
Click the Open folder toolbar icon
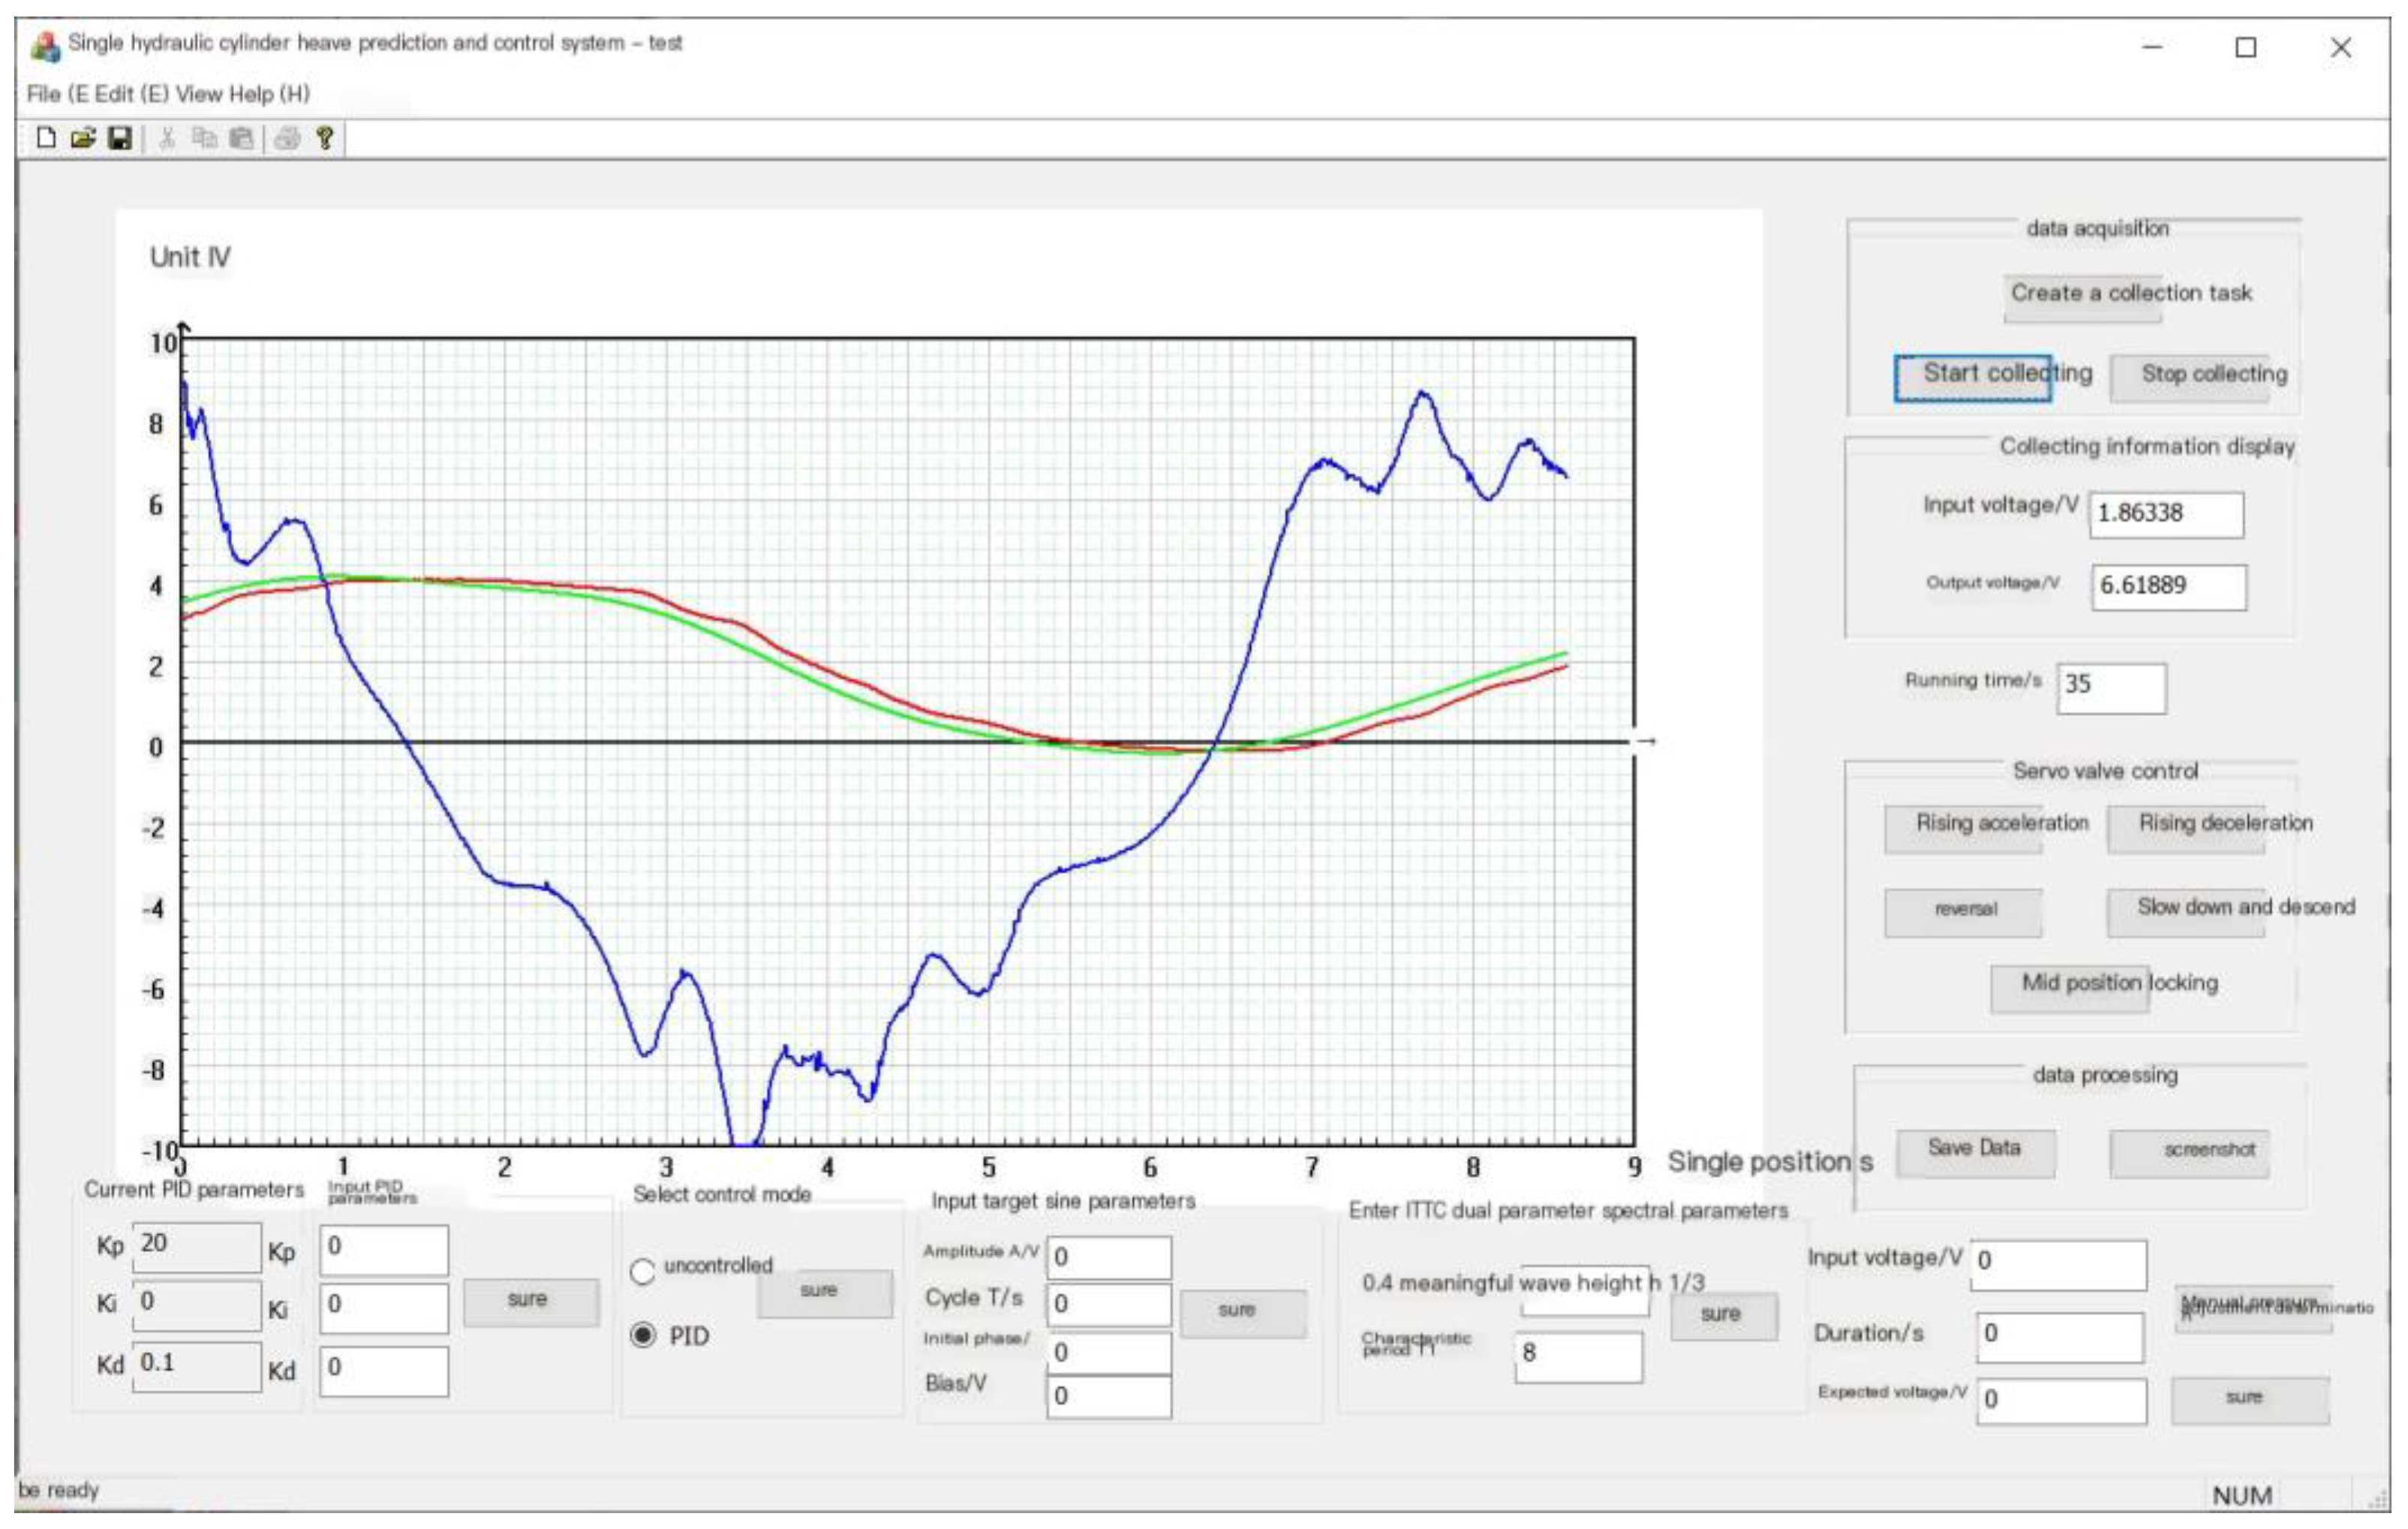coord(83,138)
